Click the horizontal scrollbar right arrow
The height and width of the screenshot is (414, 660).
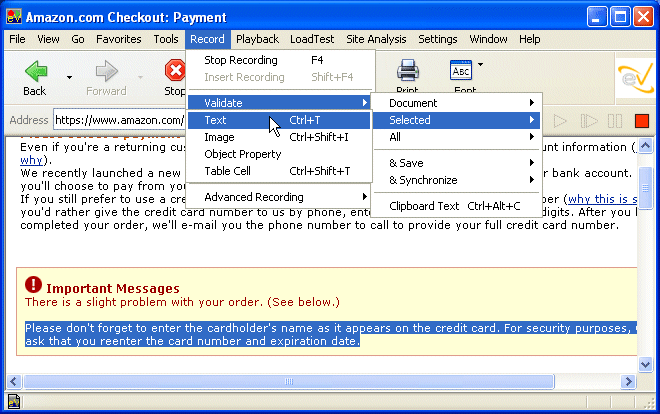pyautogui.click(x=628, y=382)
